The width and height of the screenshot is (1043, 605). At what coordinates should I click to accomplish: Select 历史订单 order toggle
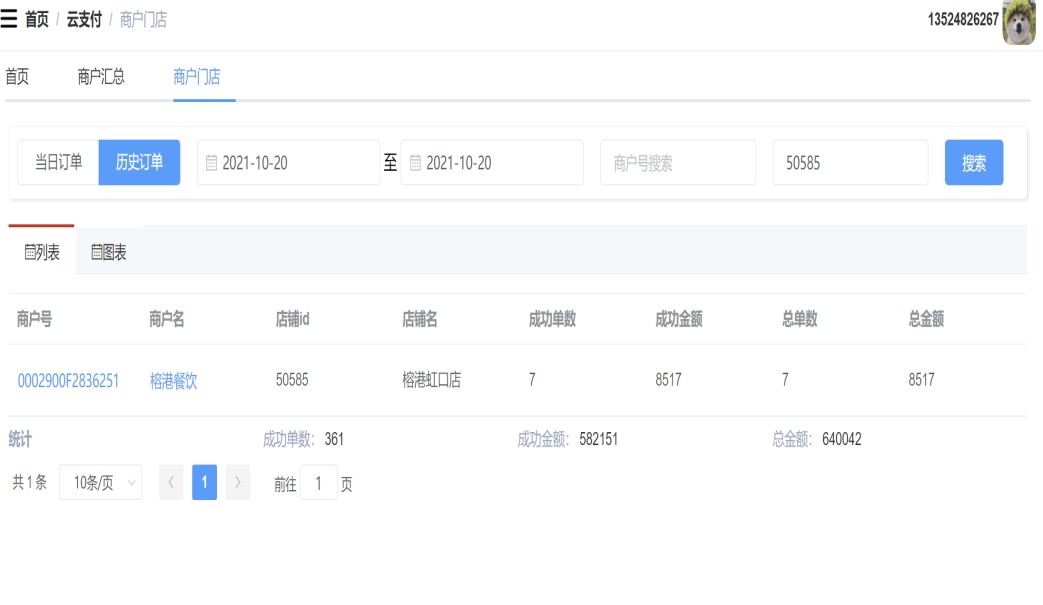coord(139,162)
